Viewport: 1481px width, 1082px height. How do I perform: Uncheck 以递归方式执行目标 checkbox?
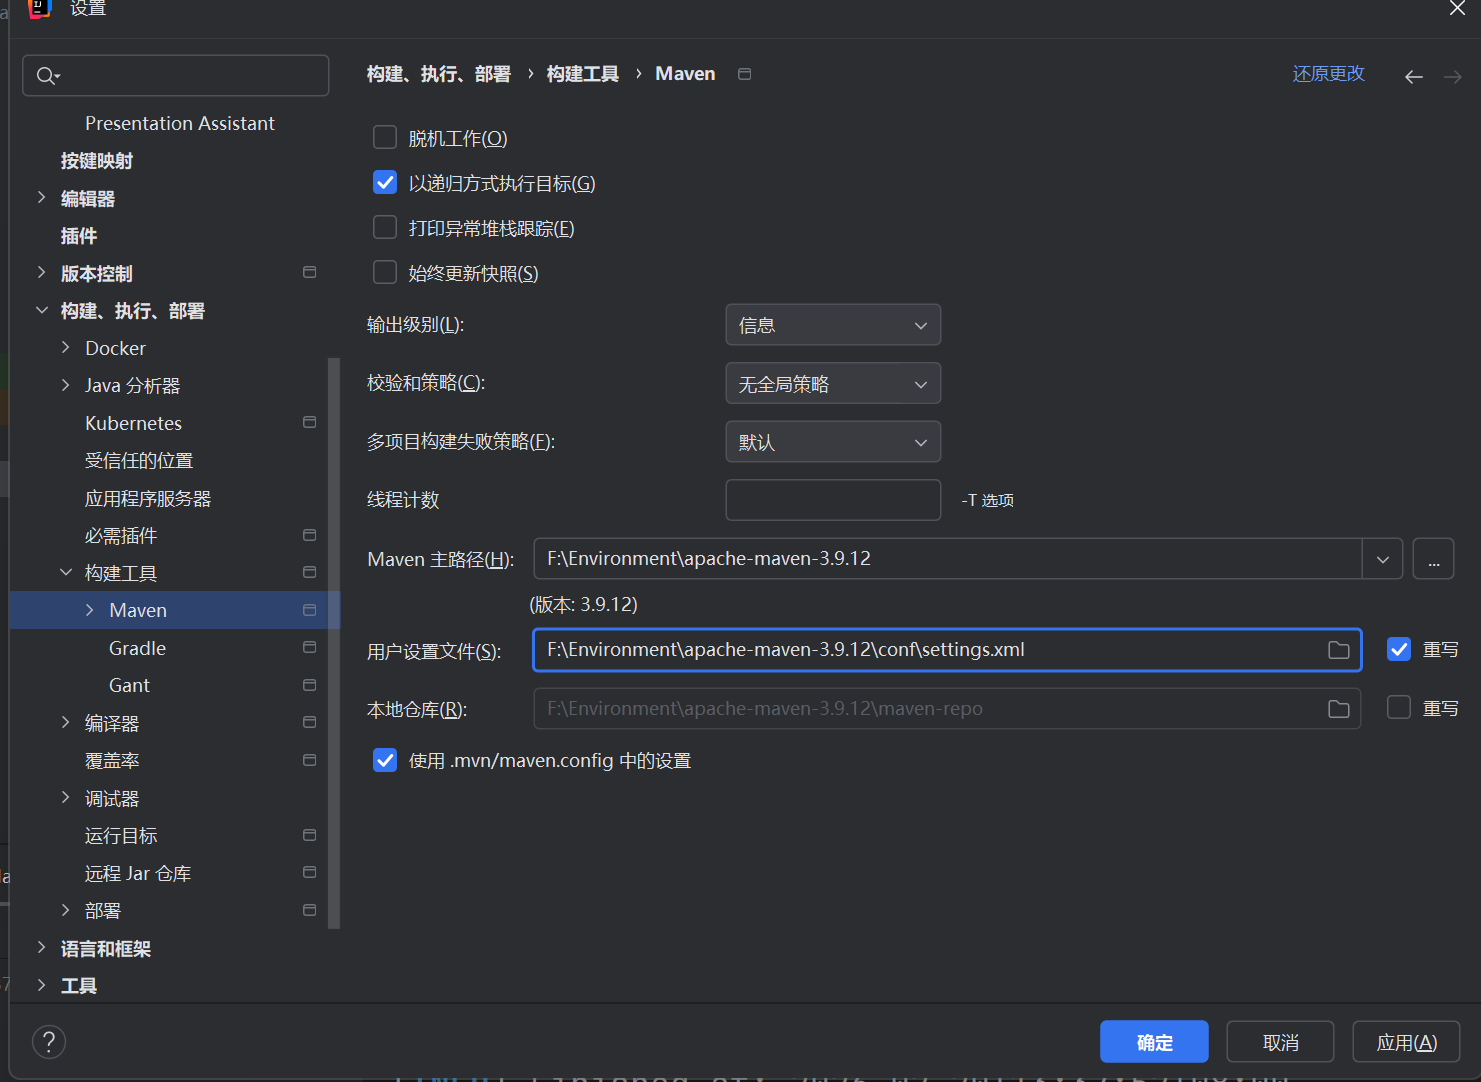tap(385, 182)
